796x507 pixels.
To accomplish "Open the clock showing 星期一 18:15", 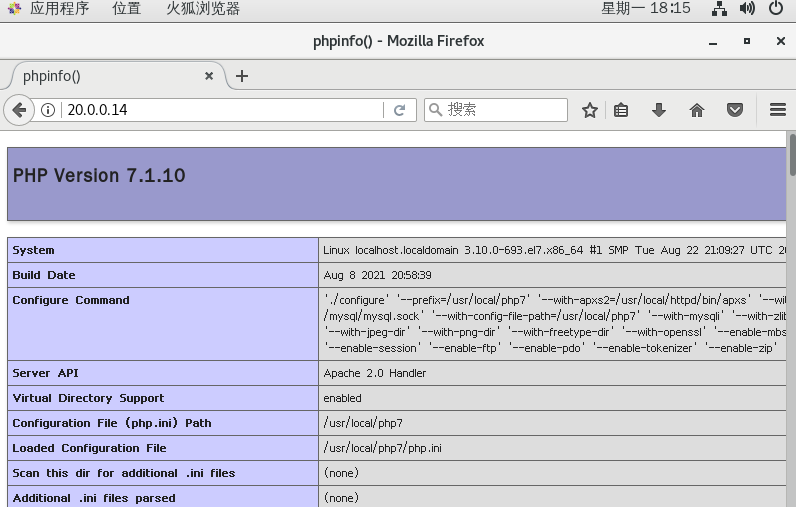I will (646, 8).
